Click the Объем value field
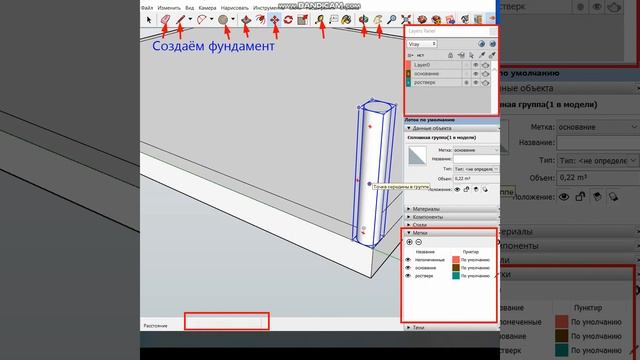 (476, 179)
